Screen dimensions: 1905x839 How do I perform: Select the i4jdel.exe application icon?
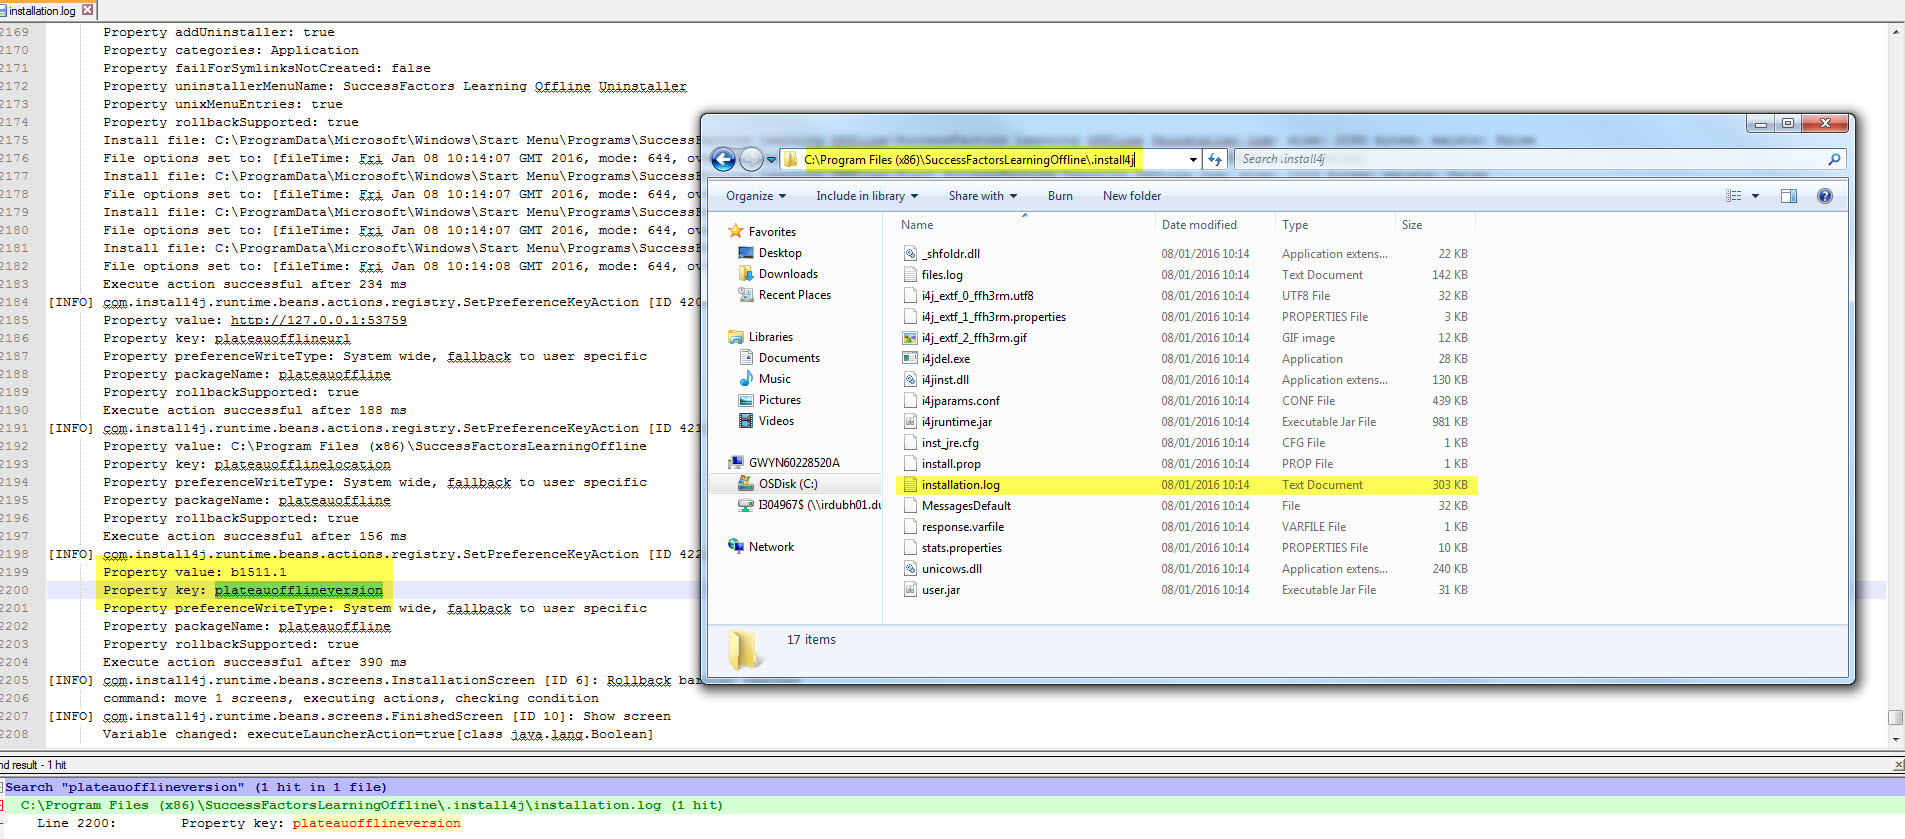910,359
